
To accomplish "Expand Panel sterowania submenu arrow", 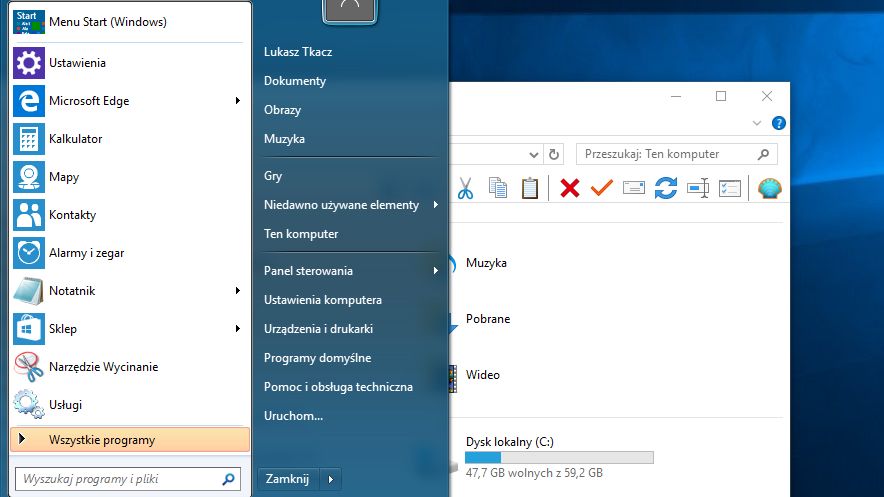I will (x=435, y=270).
